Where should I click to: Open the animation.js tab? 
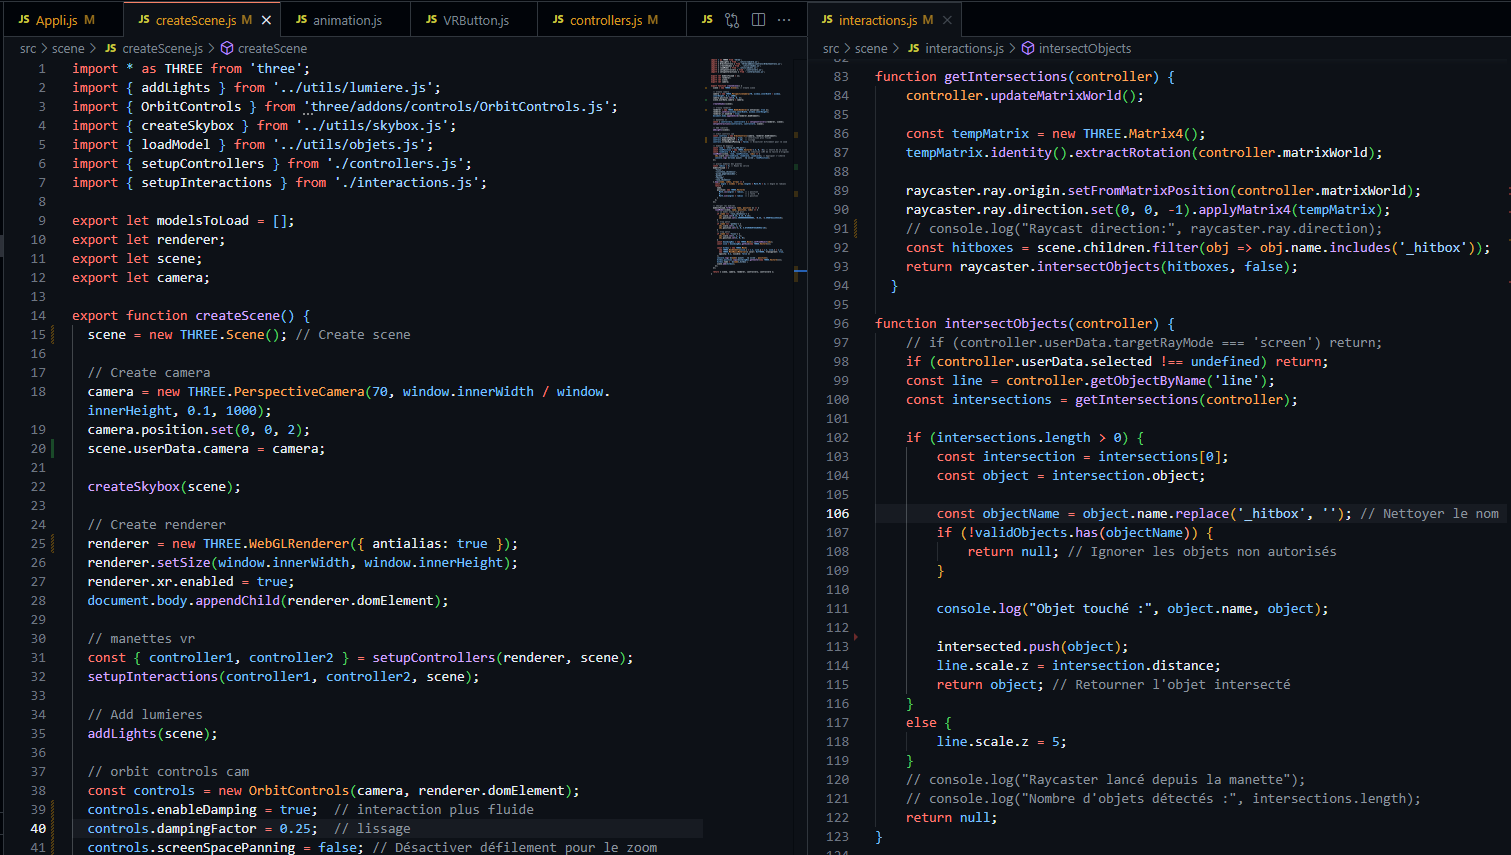point(346,20)
